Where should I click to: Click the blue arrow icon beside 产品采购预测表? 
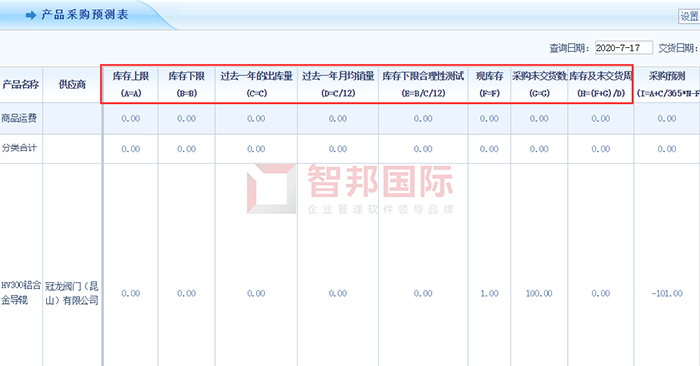(31, 15)
